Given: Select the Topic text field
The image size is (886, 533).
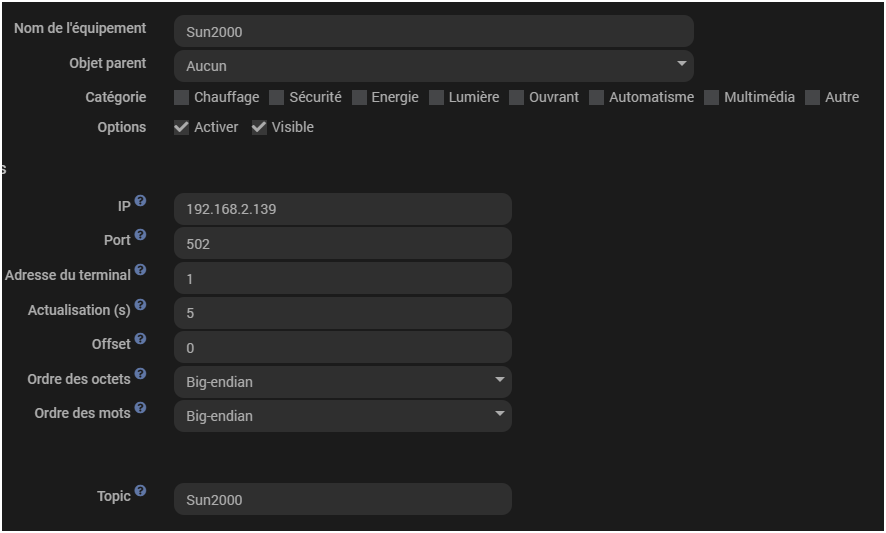Looking at the screenshot, I should pyautogui.click(x=342, y=500).
